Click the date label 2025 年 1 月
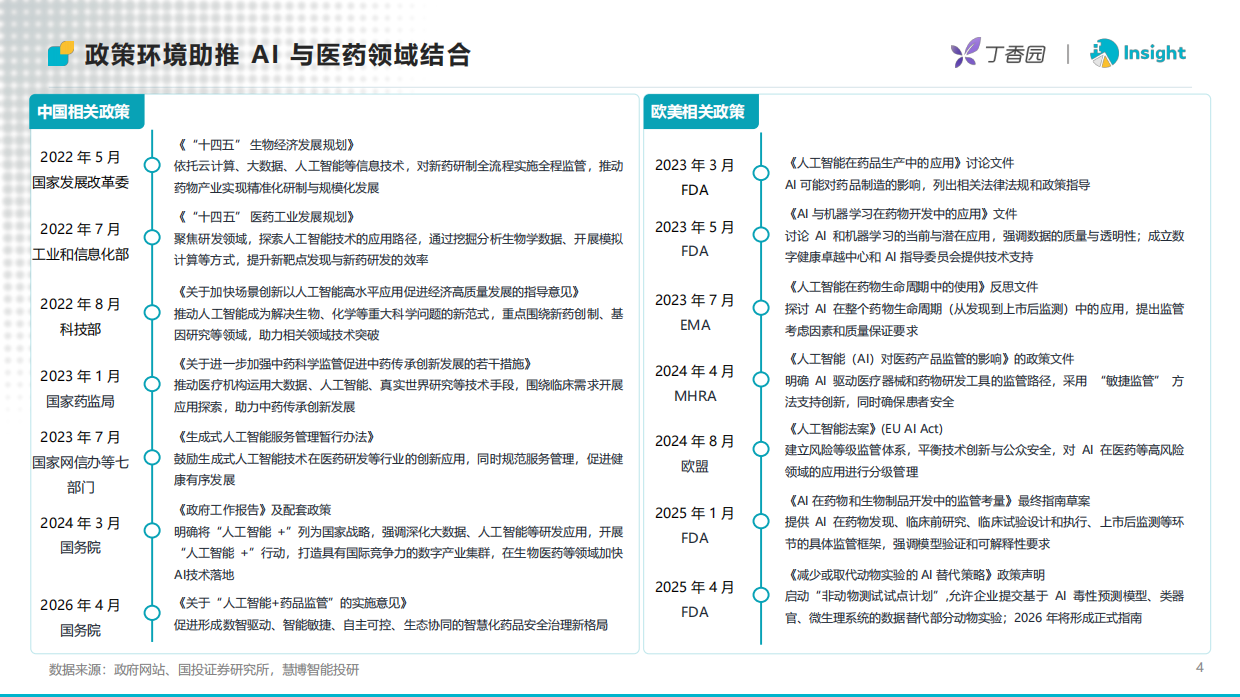 pyautogui.click(x=695, y=513)
